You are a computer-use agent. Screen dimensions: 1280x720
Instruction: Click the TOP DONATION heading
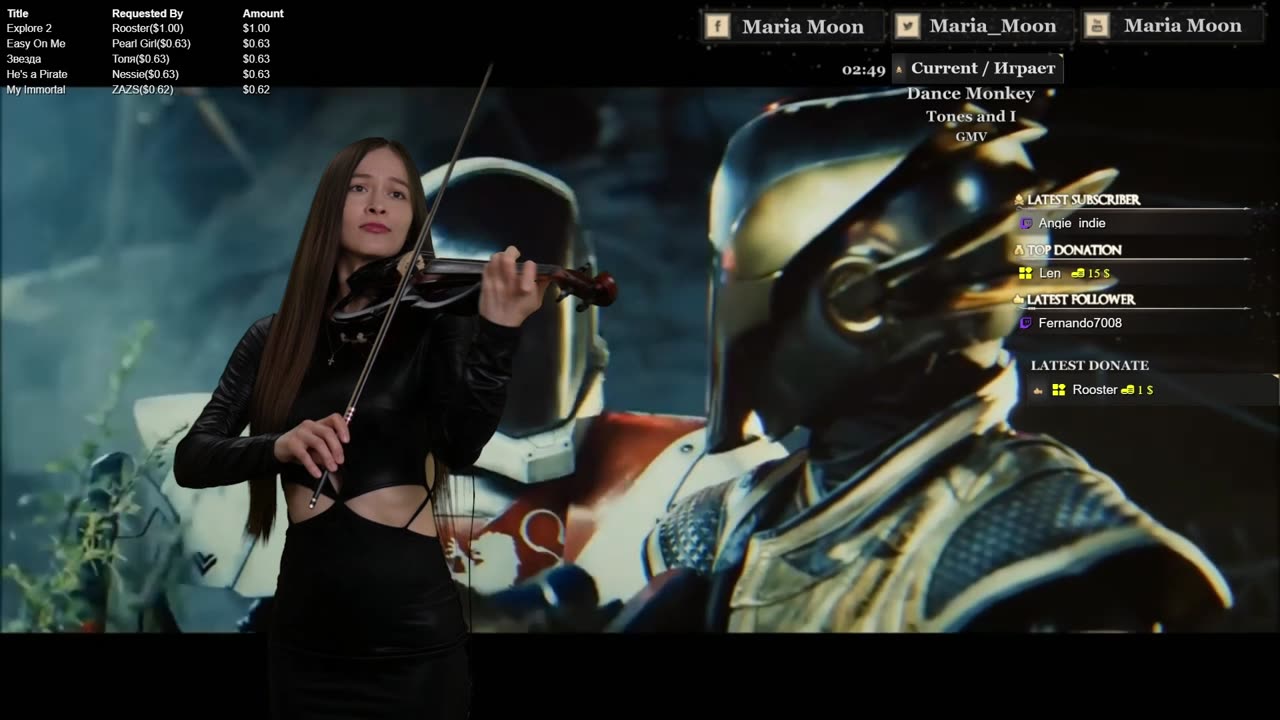click(x=1075, y=250)
